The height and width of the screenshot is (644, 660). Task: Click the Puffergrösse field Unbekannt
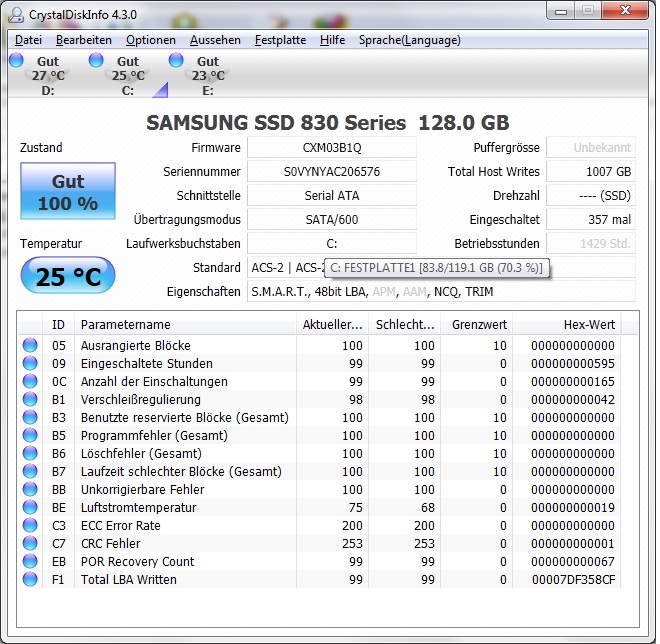(591, 148)
